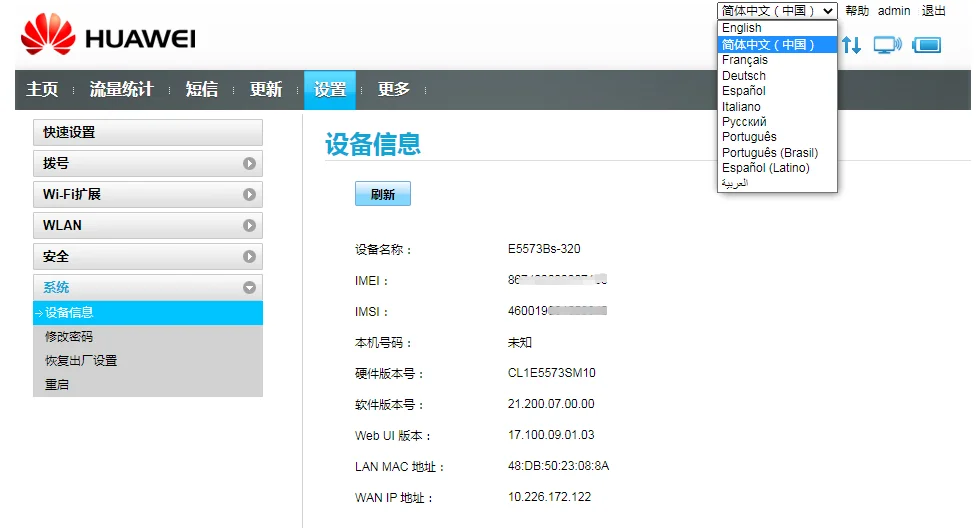
Task: Choose Italiano language option
Action: pos(777,106)
